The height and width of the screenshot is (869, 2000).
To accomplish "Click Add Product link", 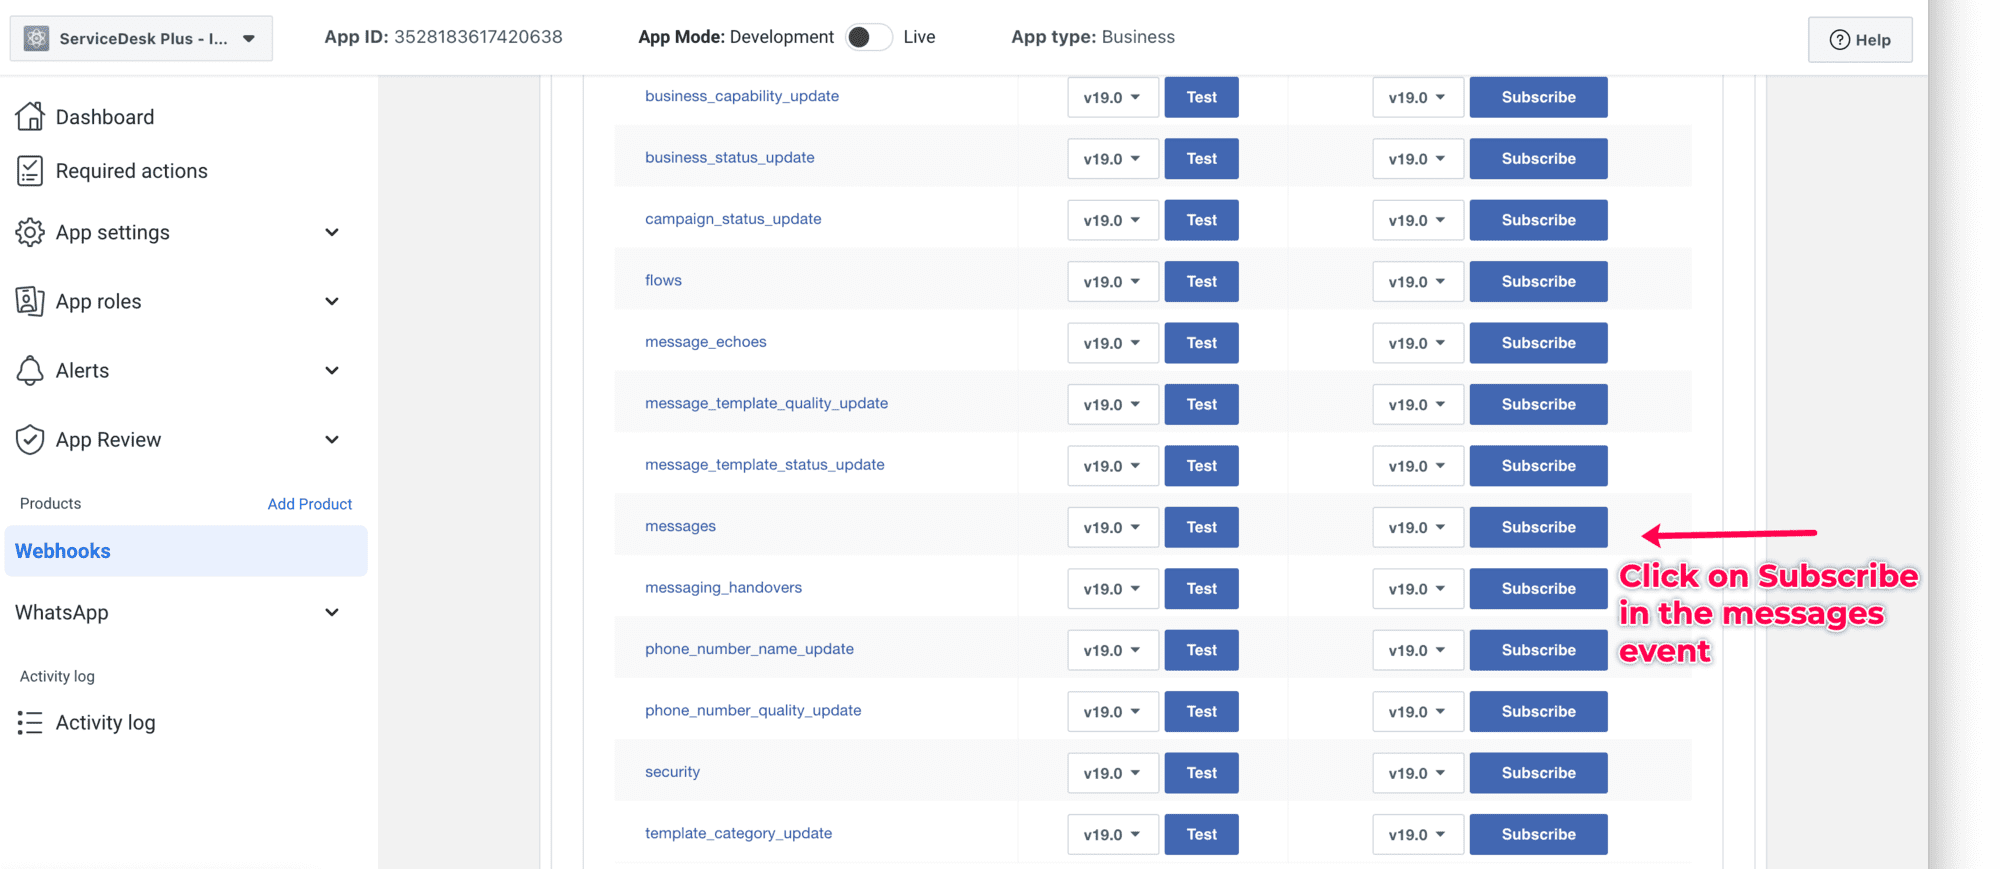I will (x=309, y=504).
